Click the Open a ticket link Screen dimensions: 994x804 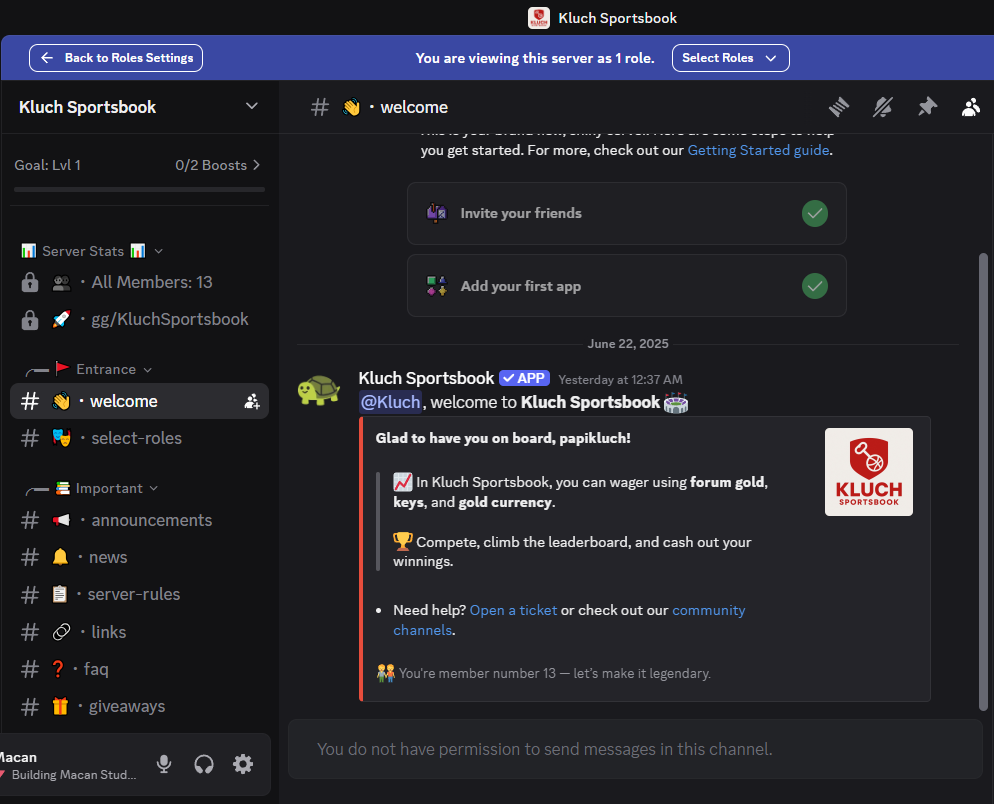click(513, 610)
